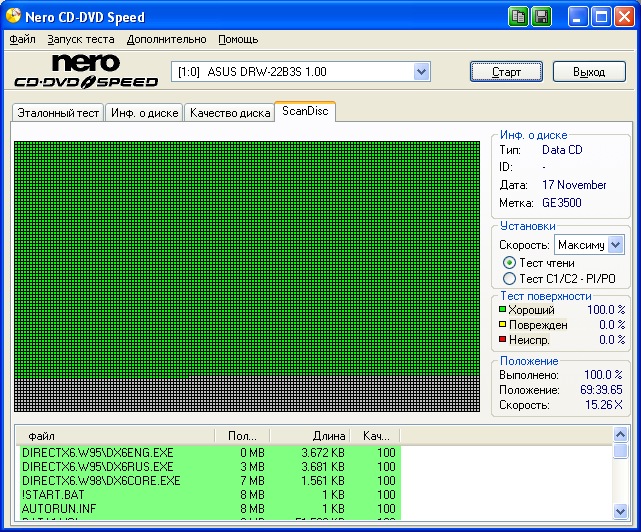This screenshot has height=532, width=641.
Task: Click the '17 November' date value
Action: tap(574, 185)
